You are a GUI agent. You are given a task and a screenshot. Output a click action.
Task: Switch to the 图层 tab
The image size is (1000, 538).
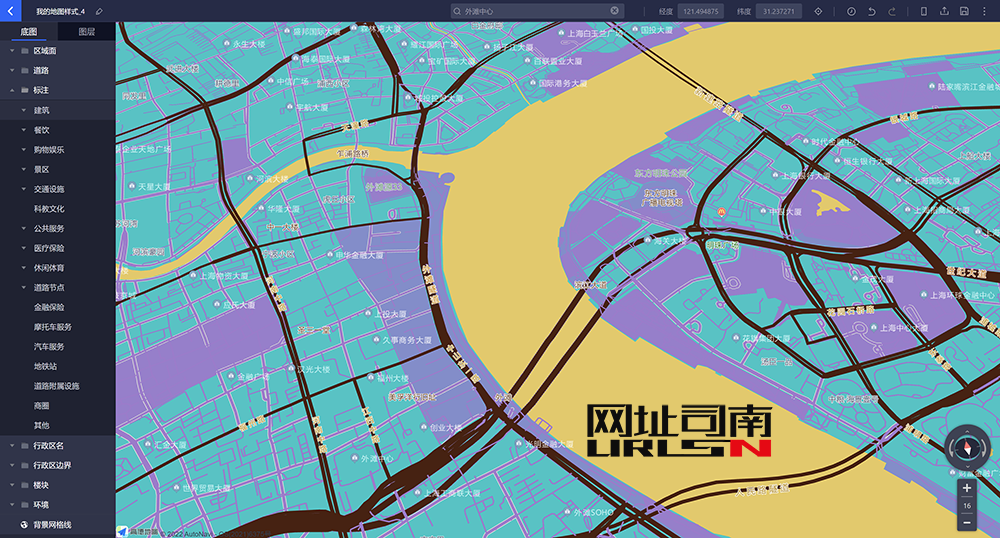(x=87, y=31)
